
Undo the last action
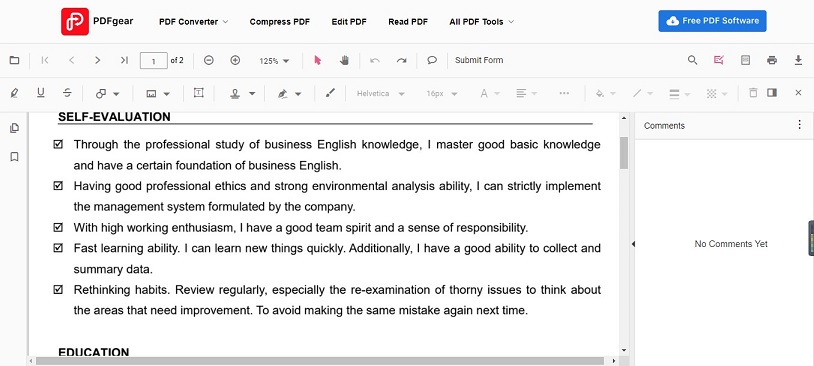375,60
